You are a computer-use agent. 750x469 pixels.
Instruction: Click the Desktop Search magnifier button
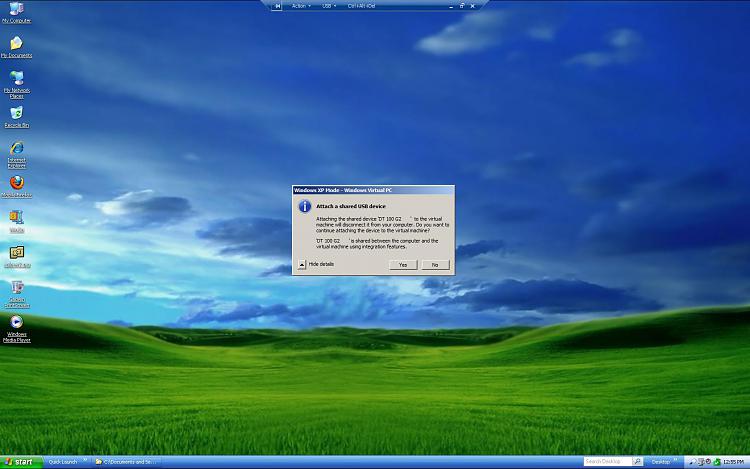coord(637,461)
